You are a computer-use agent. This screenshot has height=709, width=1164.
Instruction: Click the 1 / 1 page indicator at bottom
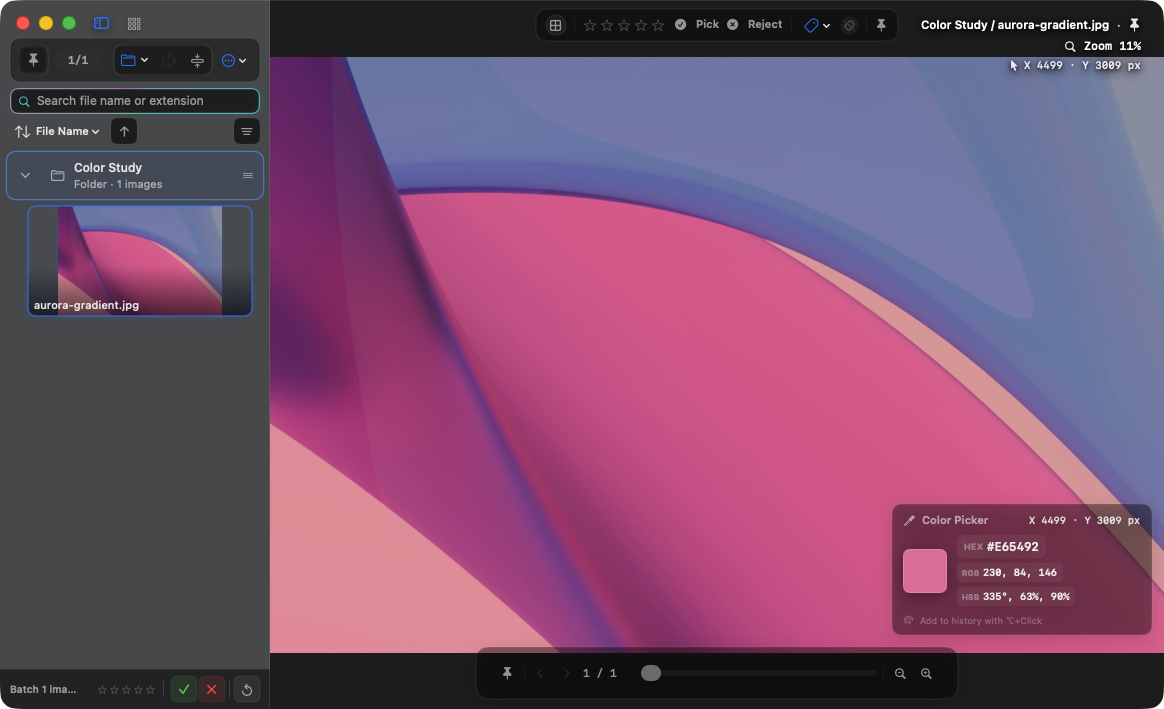(600, 673)
